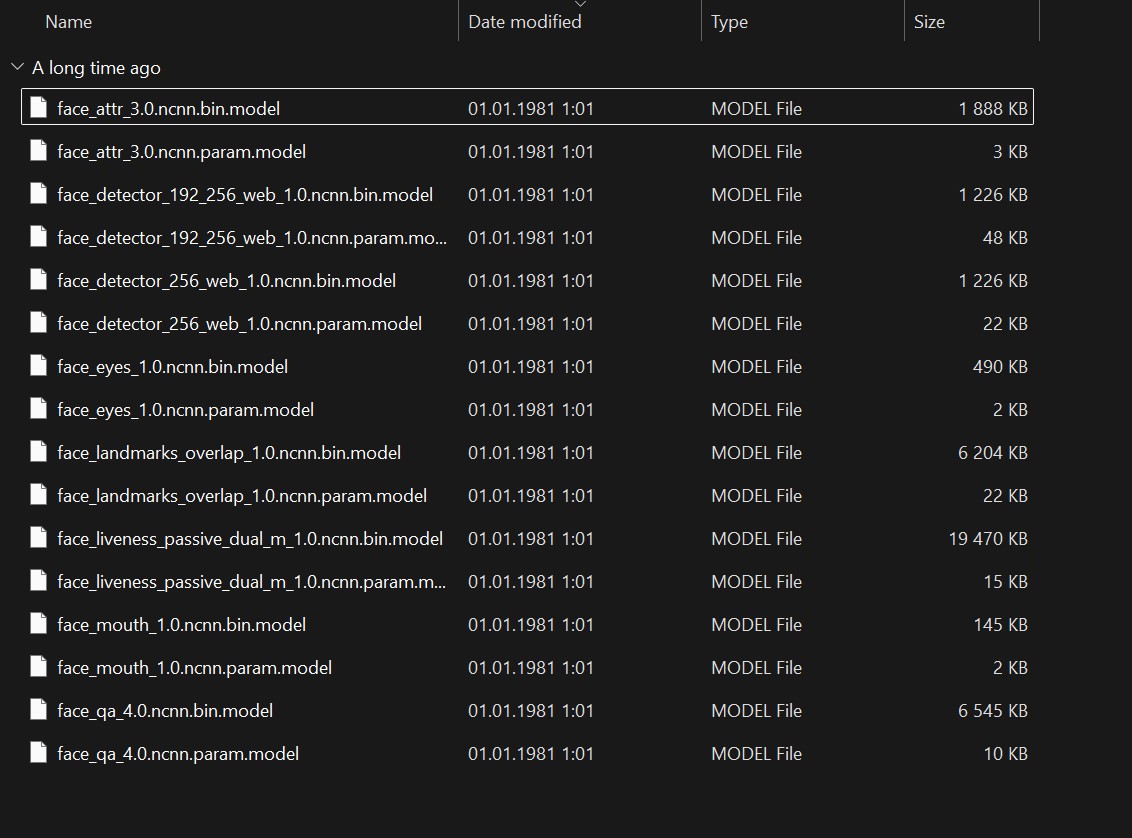Click file icon for face_eyes_1.0.ncnn.bin.model
Image resolution: width=1132 pixels, height=838 pixels.
[x=39, y=366]
